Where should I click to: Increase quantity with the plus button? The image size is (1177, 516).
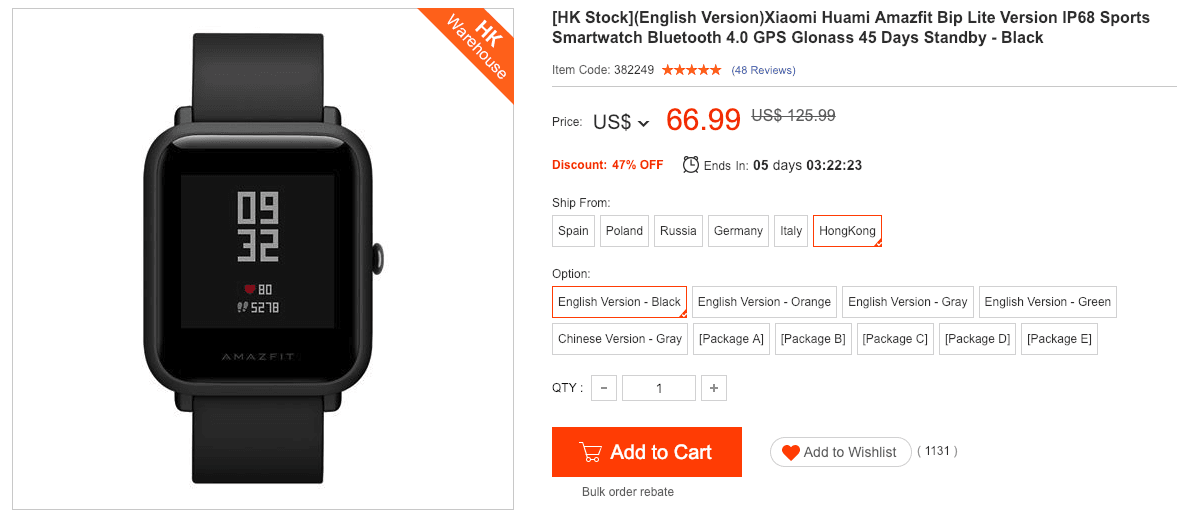[713, 388]
